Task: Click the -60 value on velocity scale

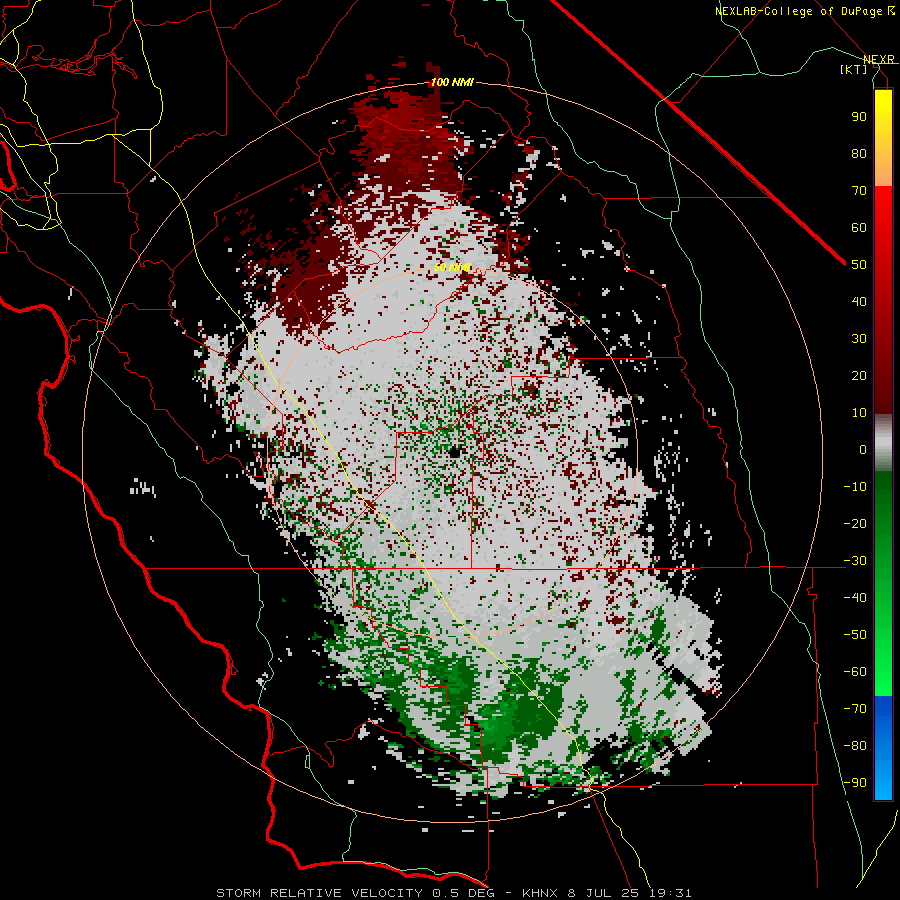Action: 855,672
